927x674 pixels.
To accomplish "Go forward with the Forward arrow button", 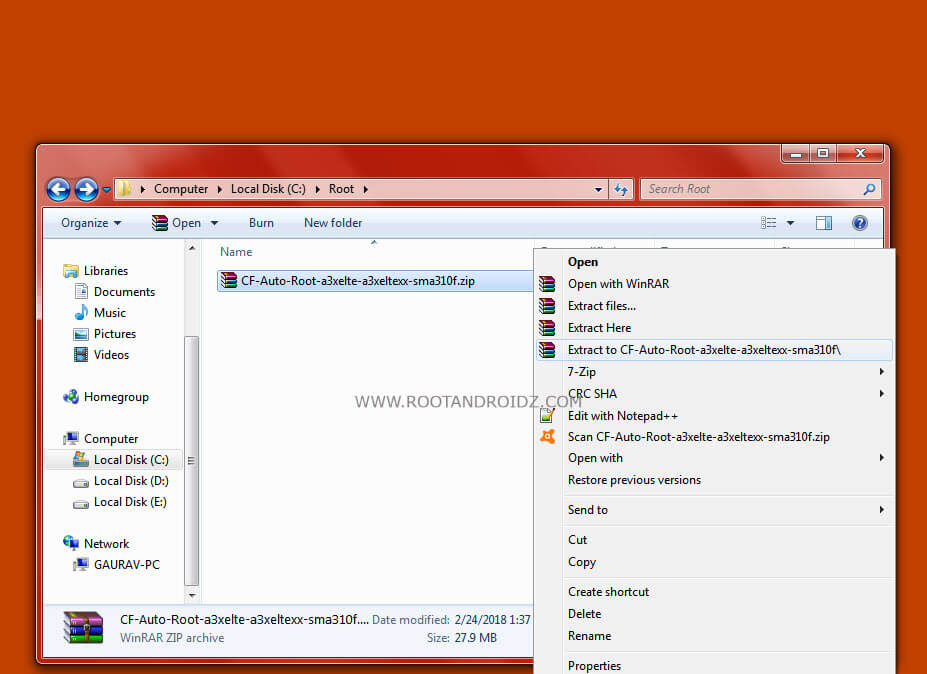I will tap(86, 189).
